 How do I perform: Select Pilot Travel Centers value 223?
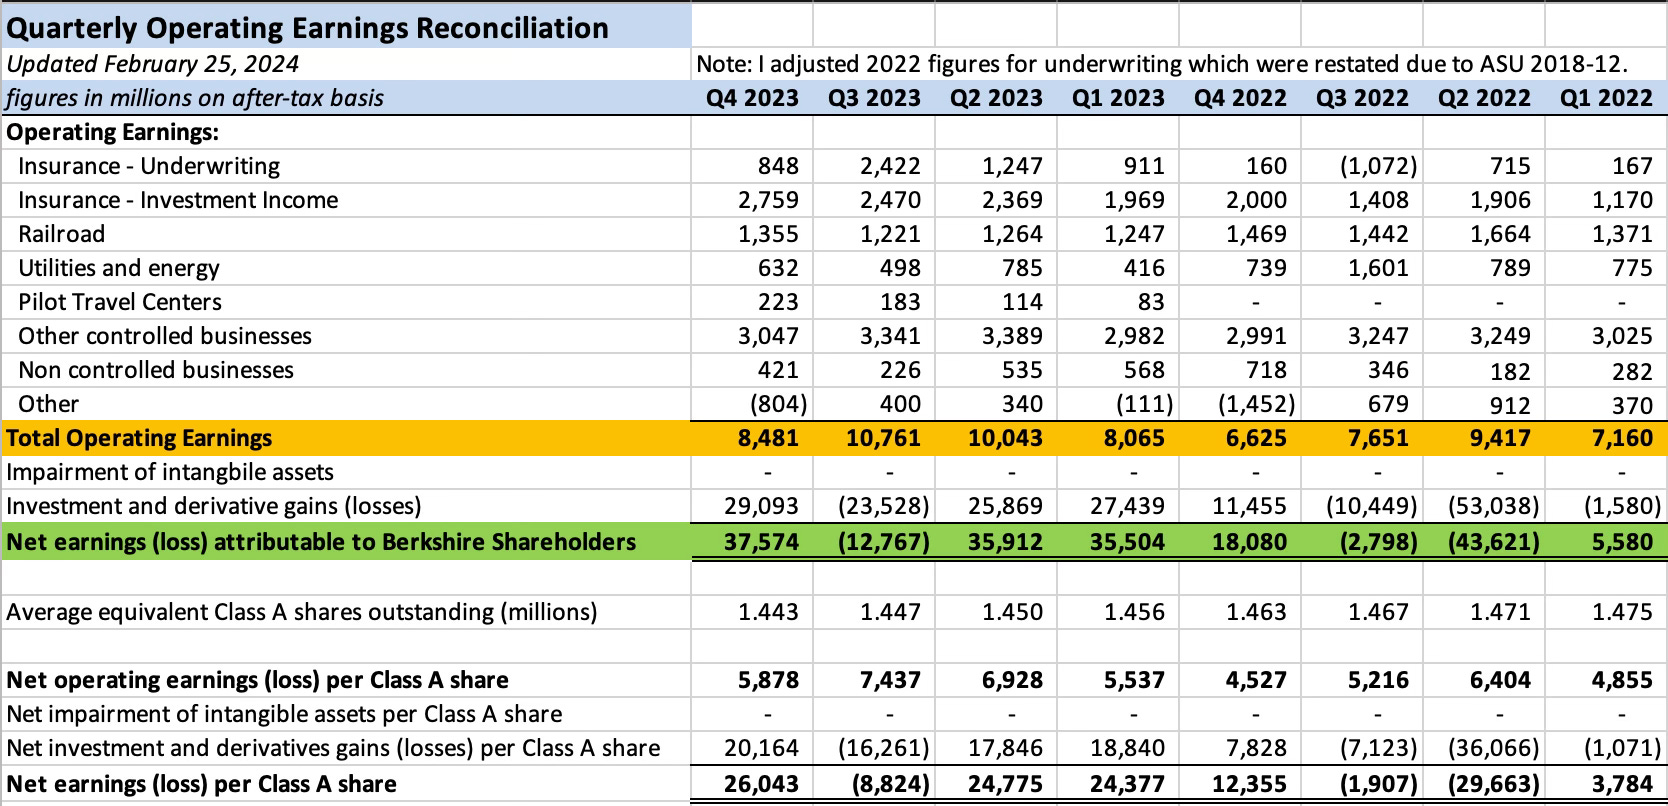point(778,302)
